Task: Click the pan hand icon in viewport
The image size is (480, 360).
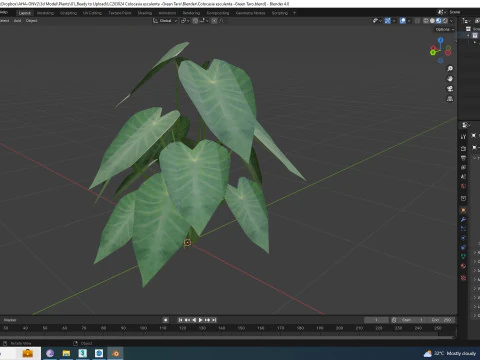Action: pos(450,79)
